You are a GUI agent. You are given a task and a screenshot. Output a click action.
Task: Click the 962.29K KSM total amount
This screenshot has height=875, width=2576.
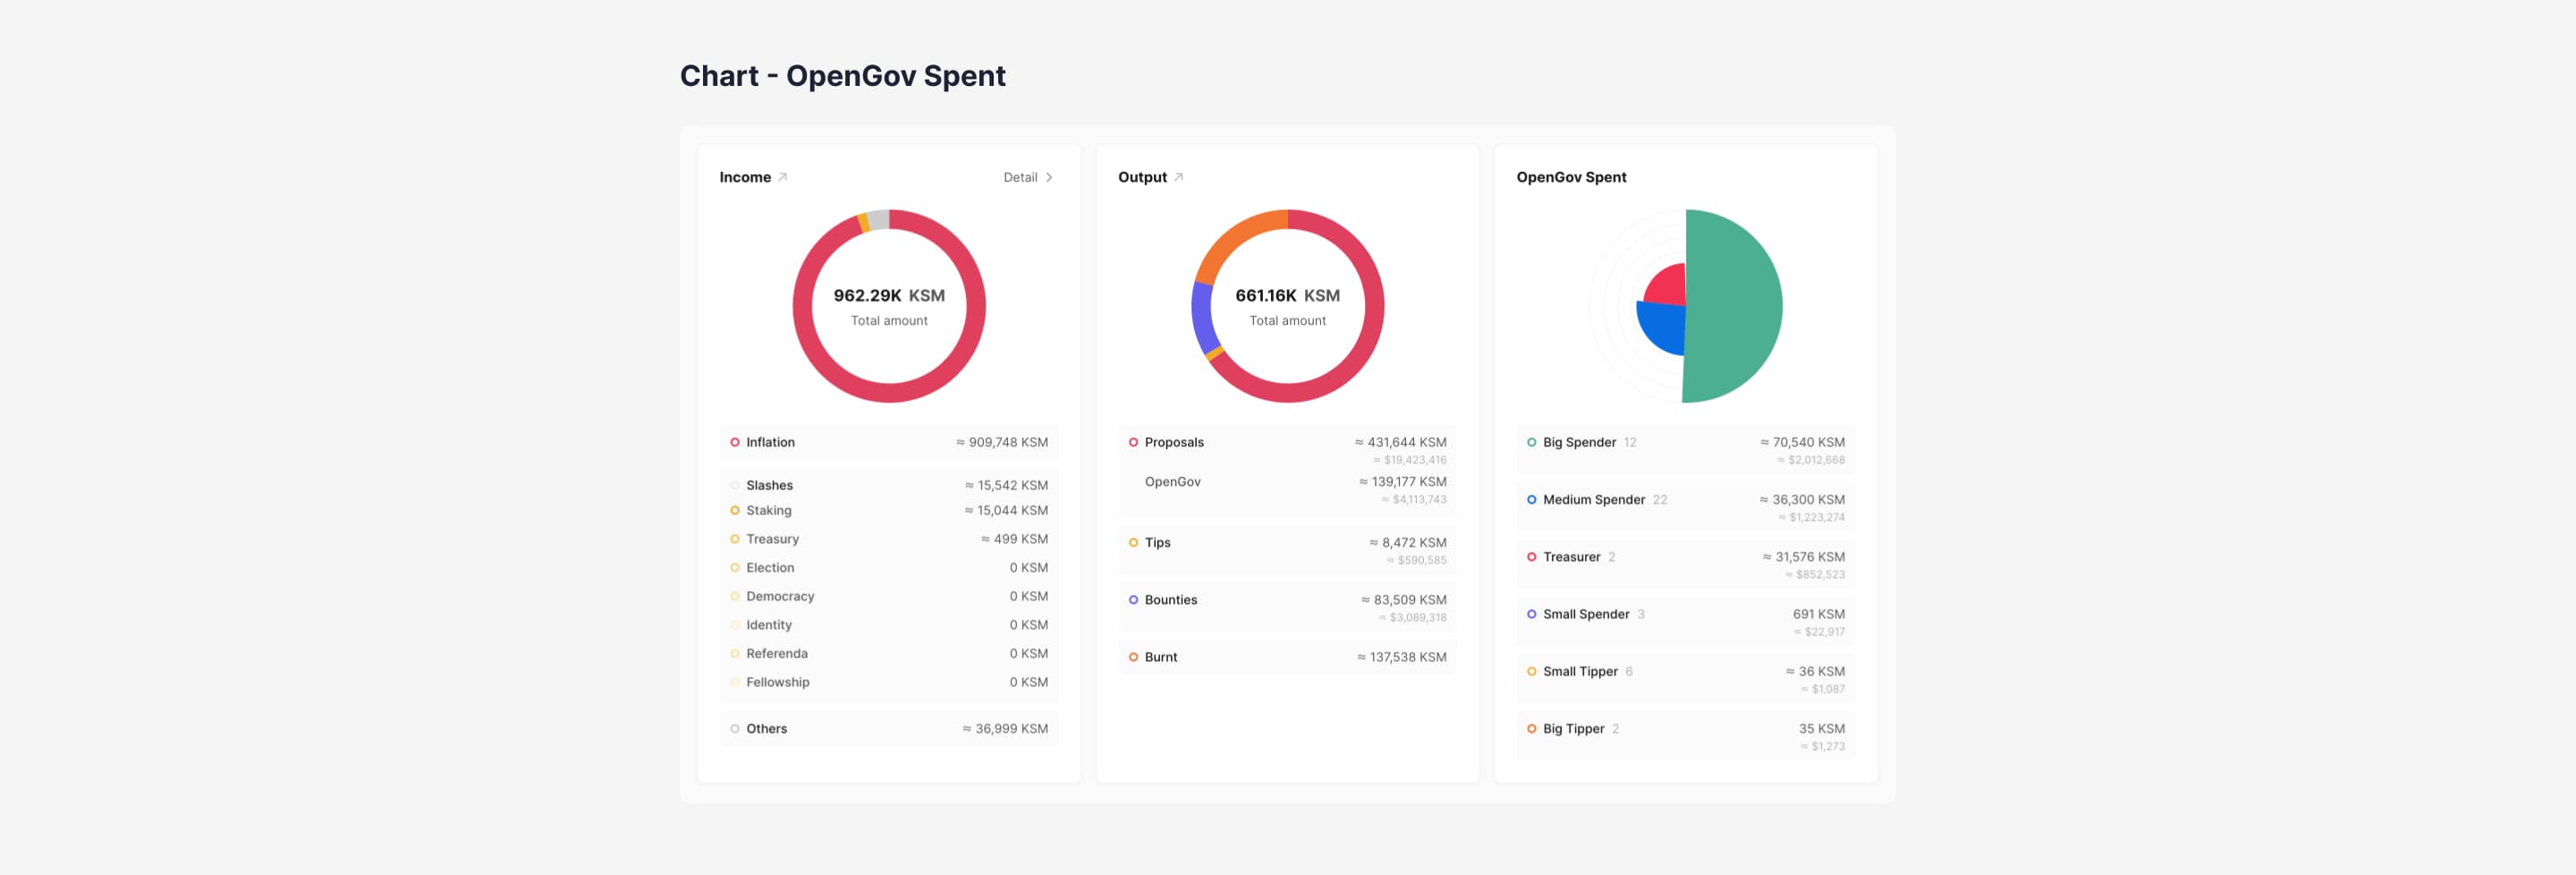tap(889, 296)
